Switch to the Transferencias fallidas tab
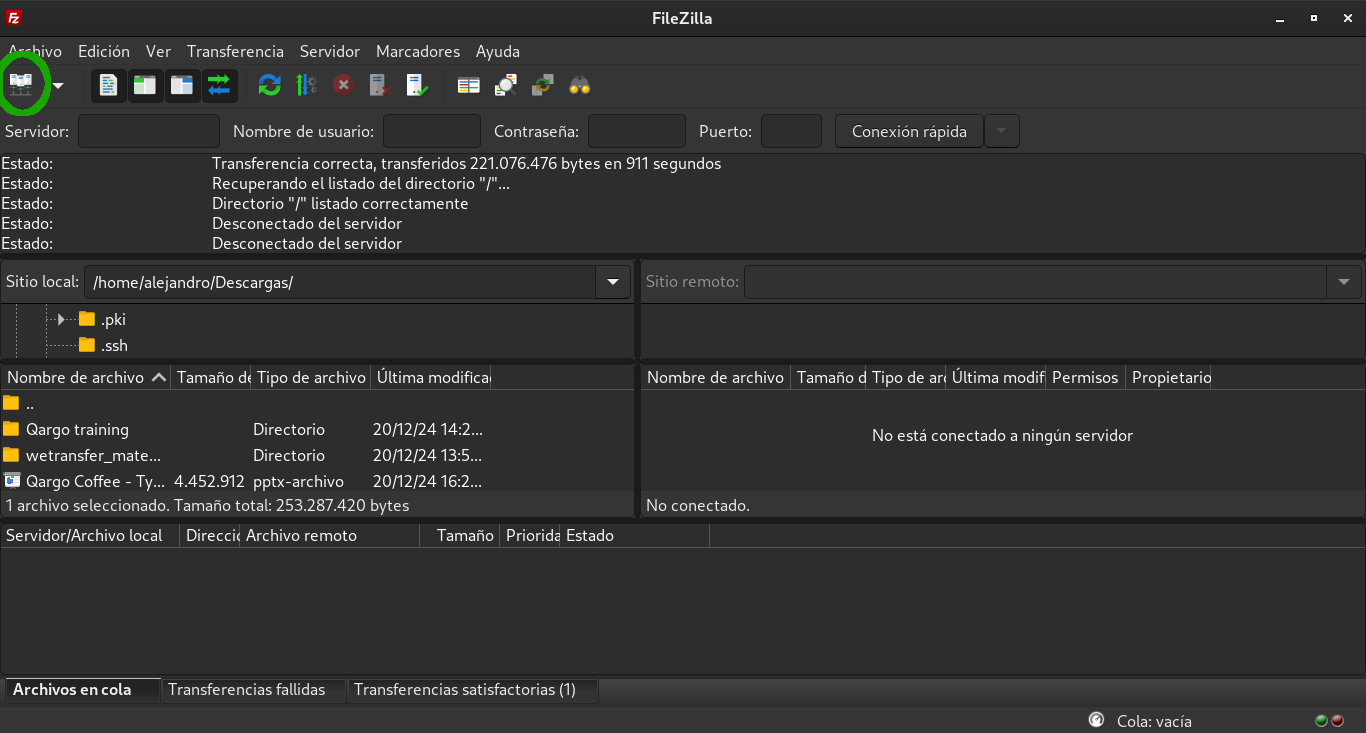The height and width of the screenshot is (733, 1366). click(254, 690)
